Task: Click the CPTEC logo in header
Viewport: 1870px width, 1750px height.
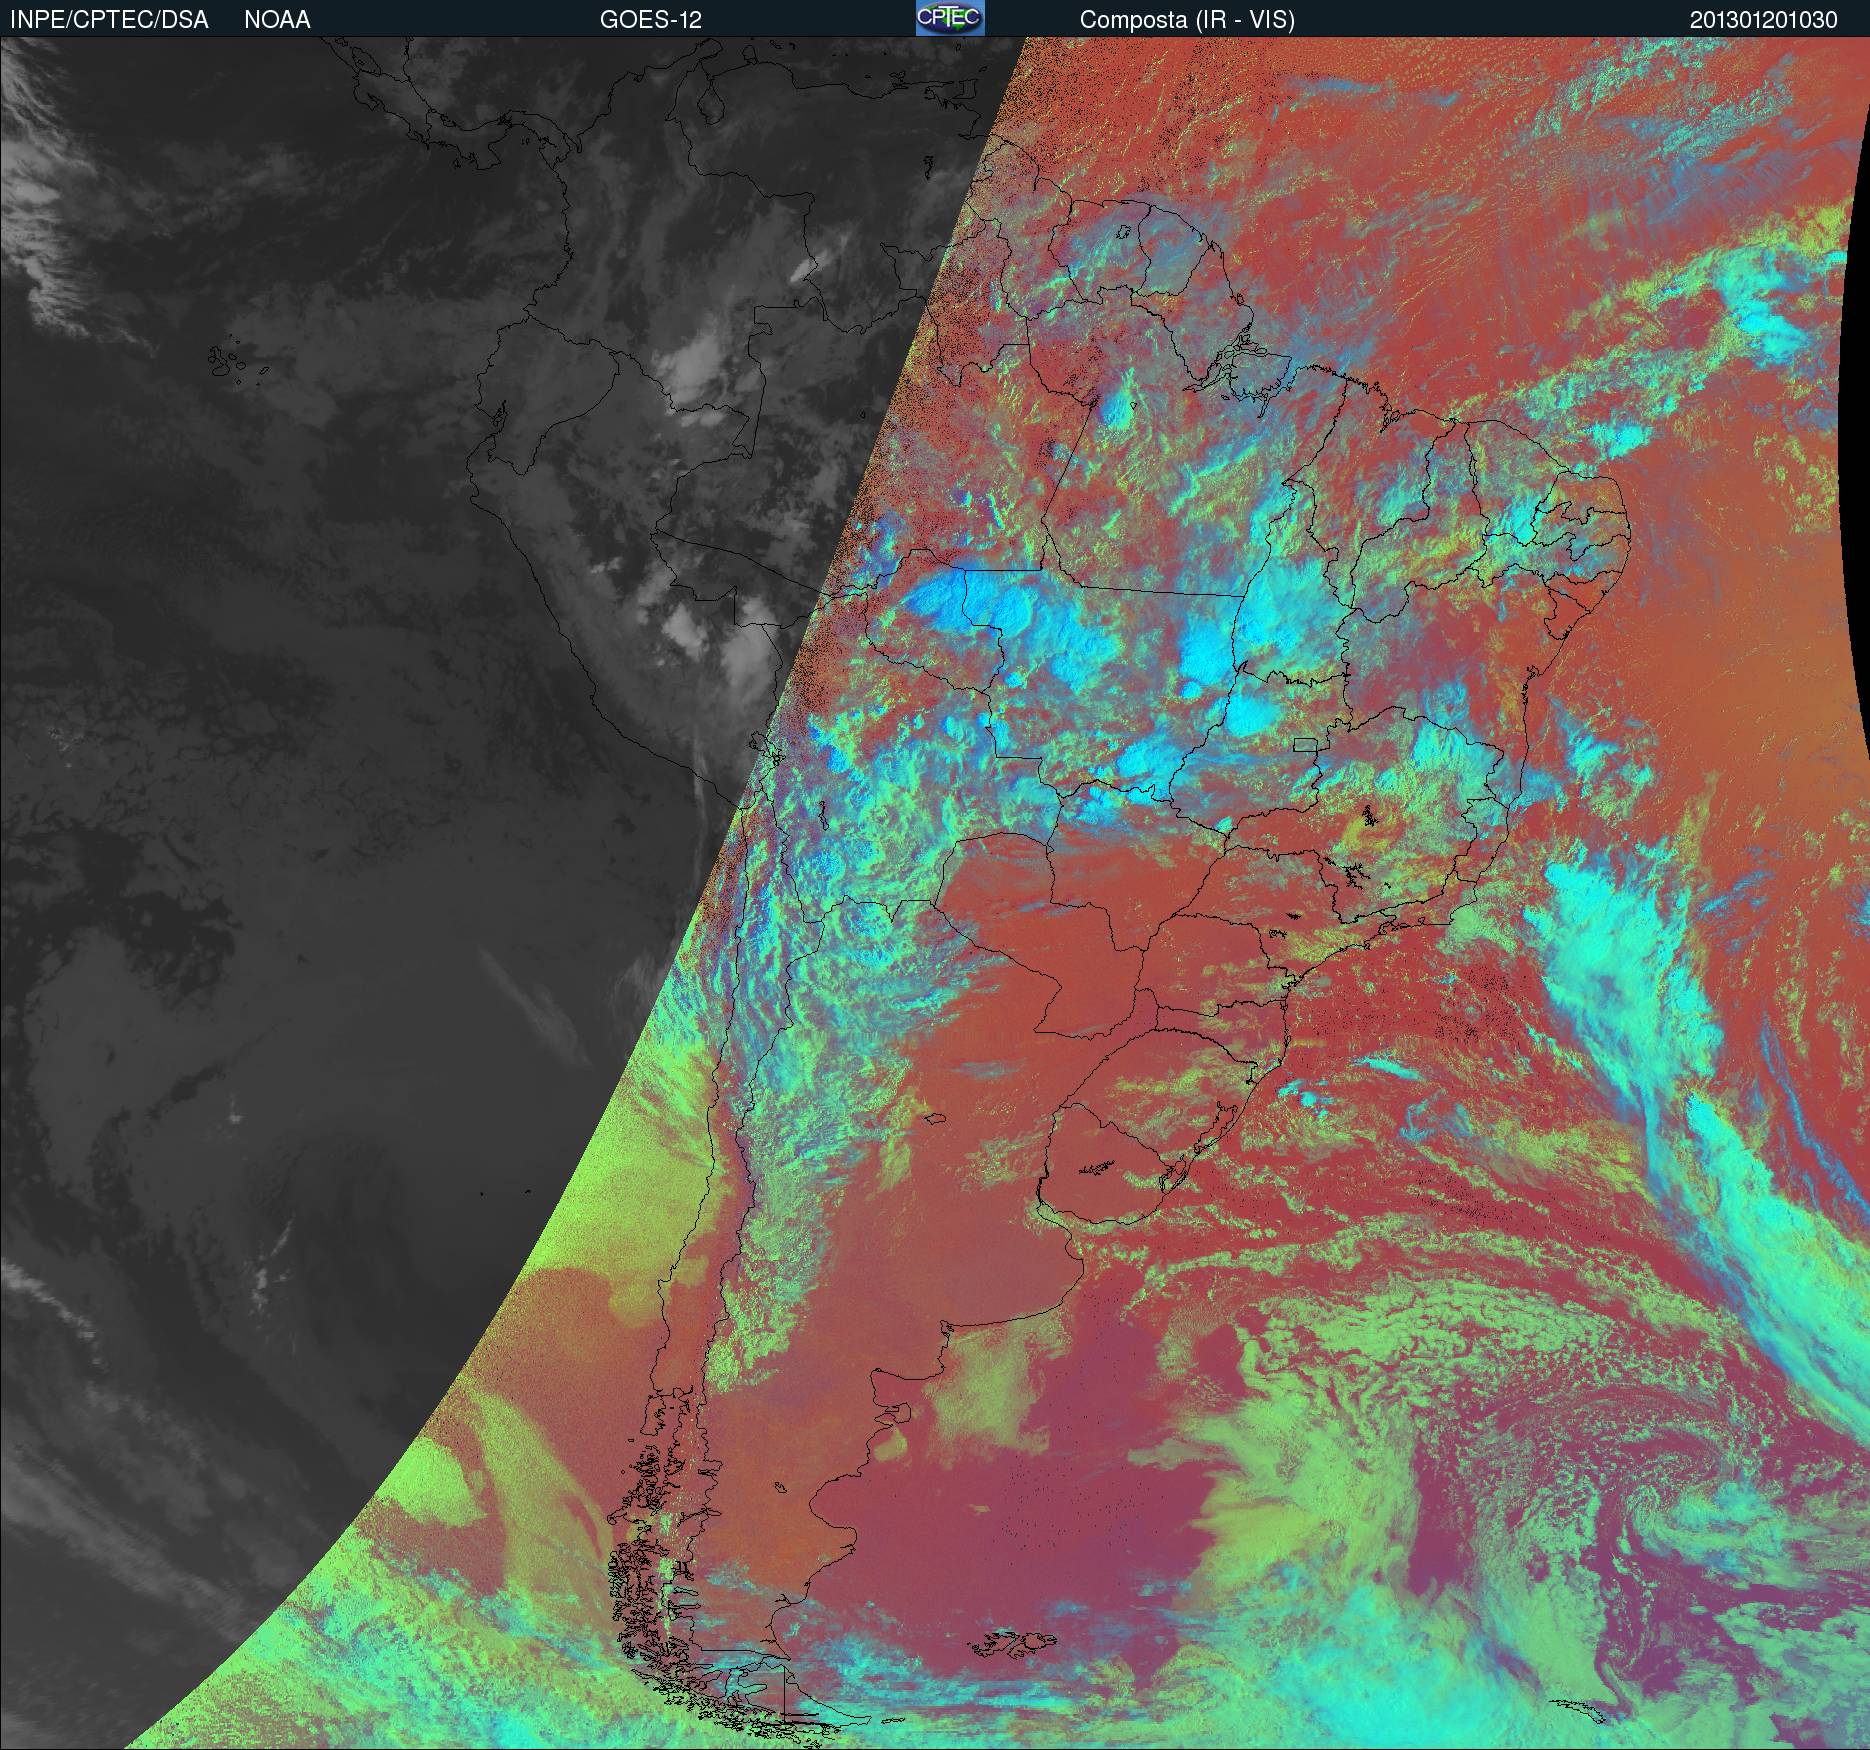Action: click(x=950, y=18)
